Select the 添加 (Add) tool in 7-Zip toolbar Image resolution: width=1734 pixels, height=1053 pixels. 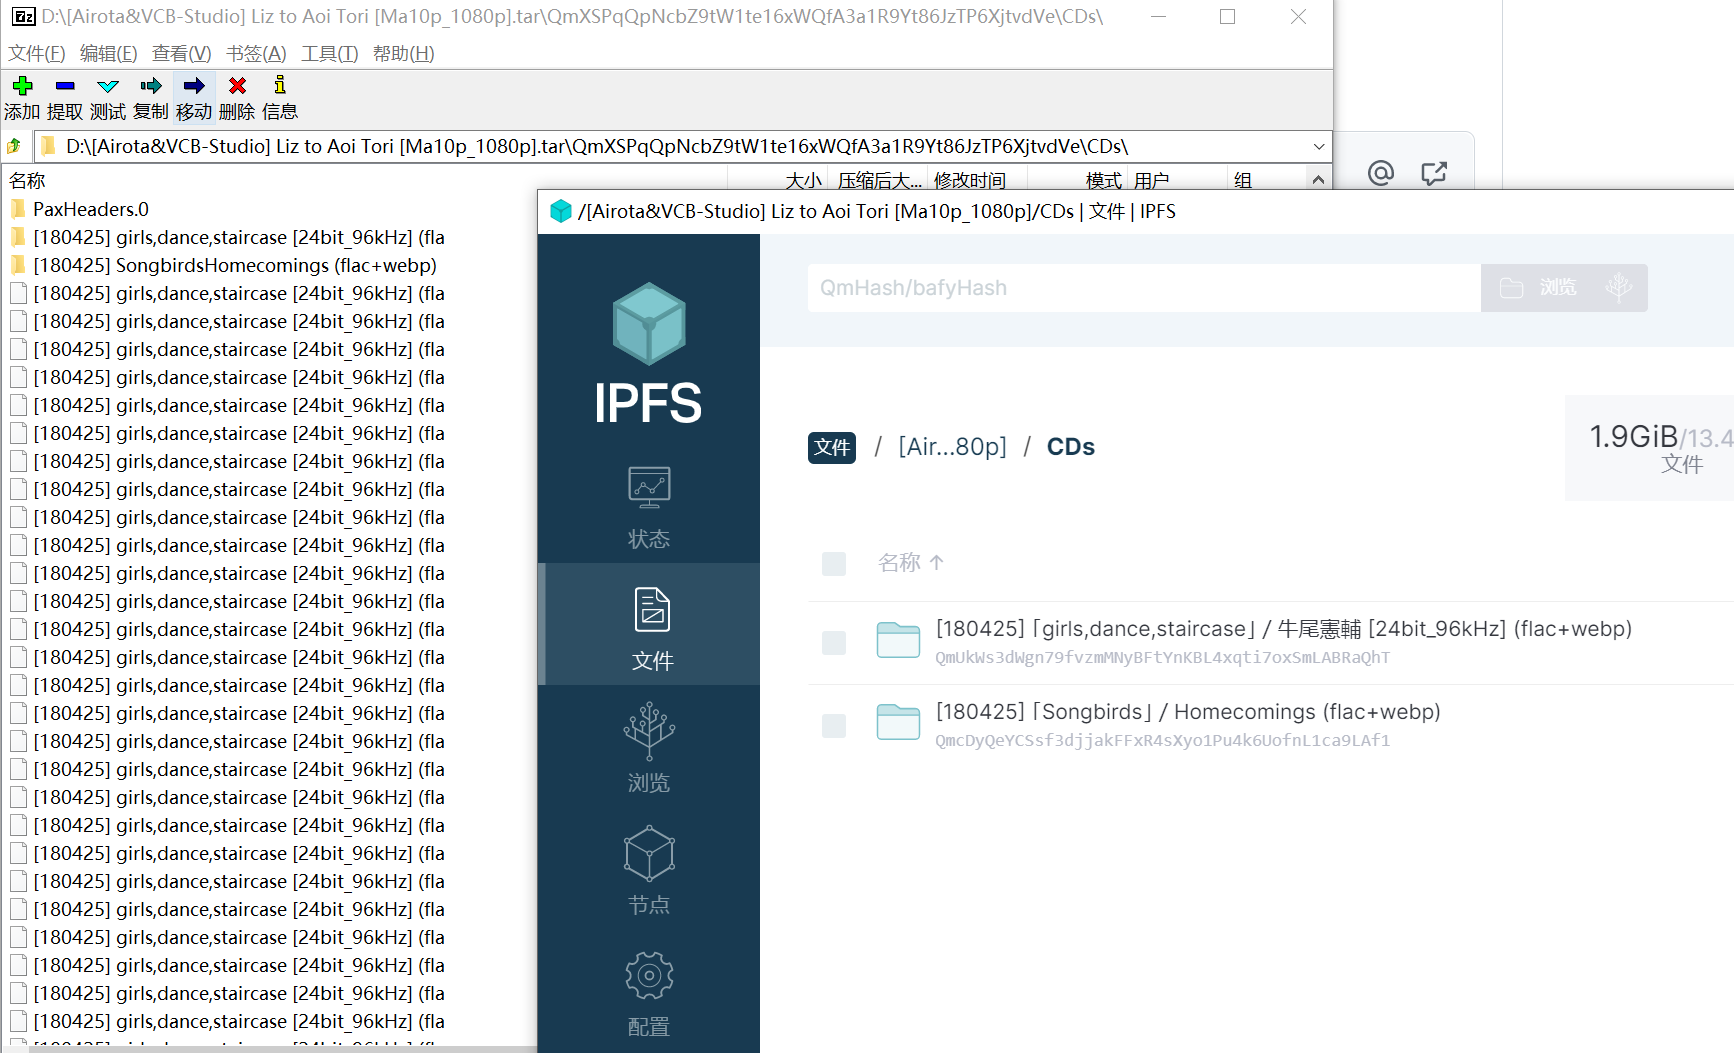tap(20, 96)
